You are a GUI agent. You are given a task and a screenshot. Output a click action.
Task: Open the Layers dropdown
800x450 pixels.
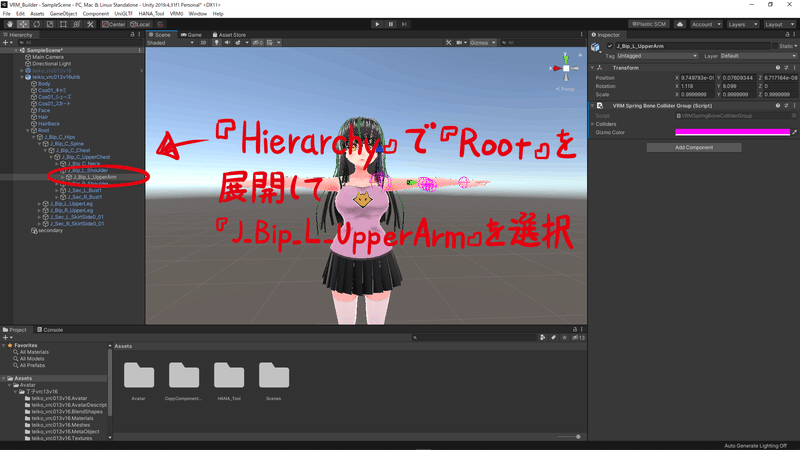tap(742, 24)
